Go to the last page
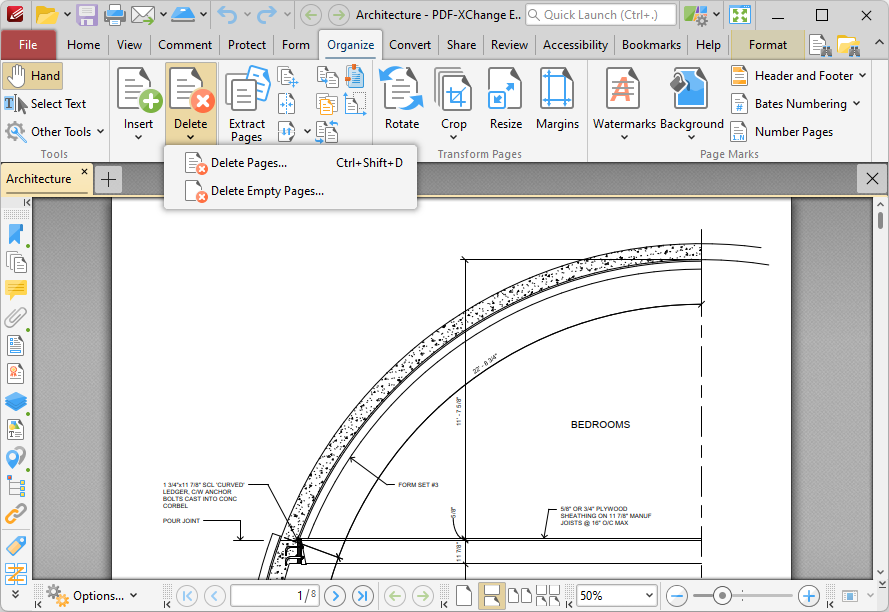This screenshot has width=889, height=612. pos(363,596)
